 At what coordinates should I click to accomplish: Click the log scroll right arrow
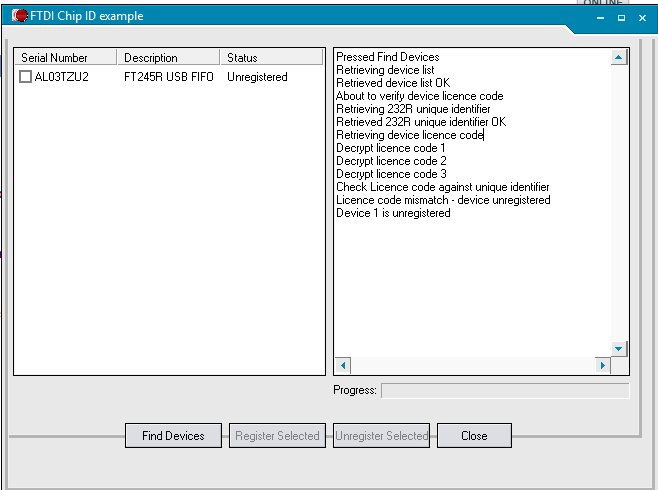tap(603, 365)
